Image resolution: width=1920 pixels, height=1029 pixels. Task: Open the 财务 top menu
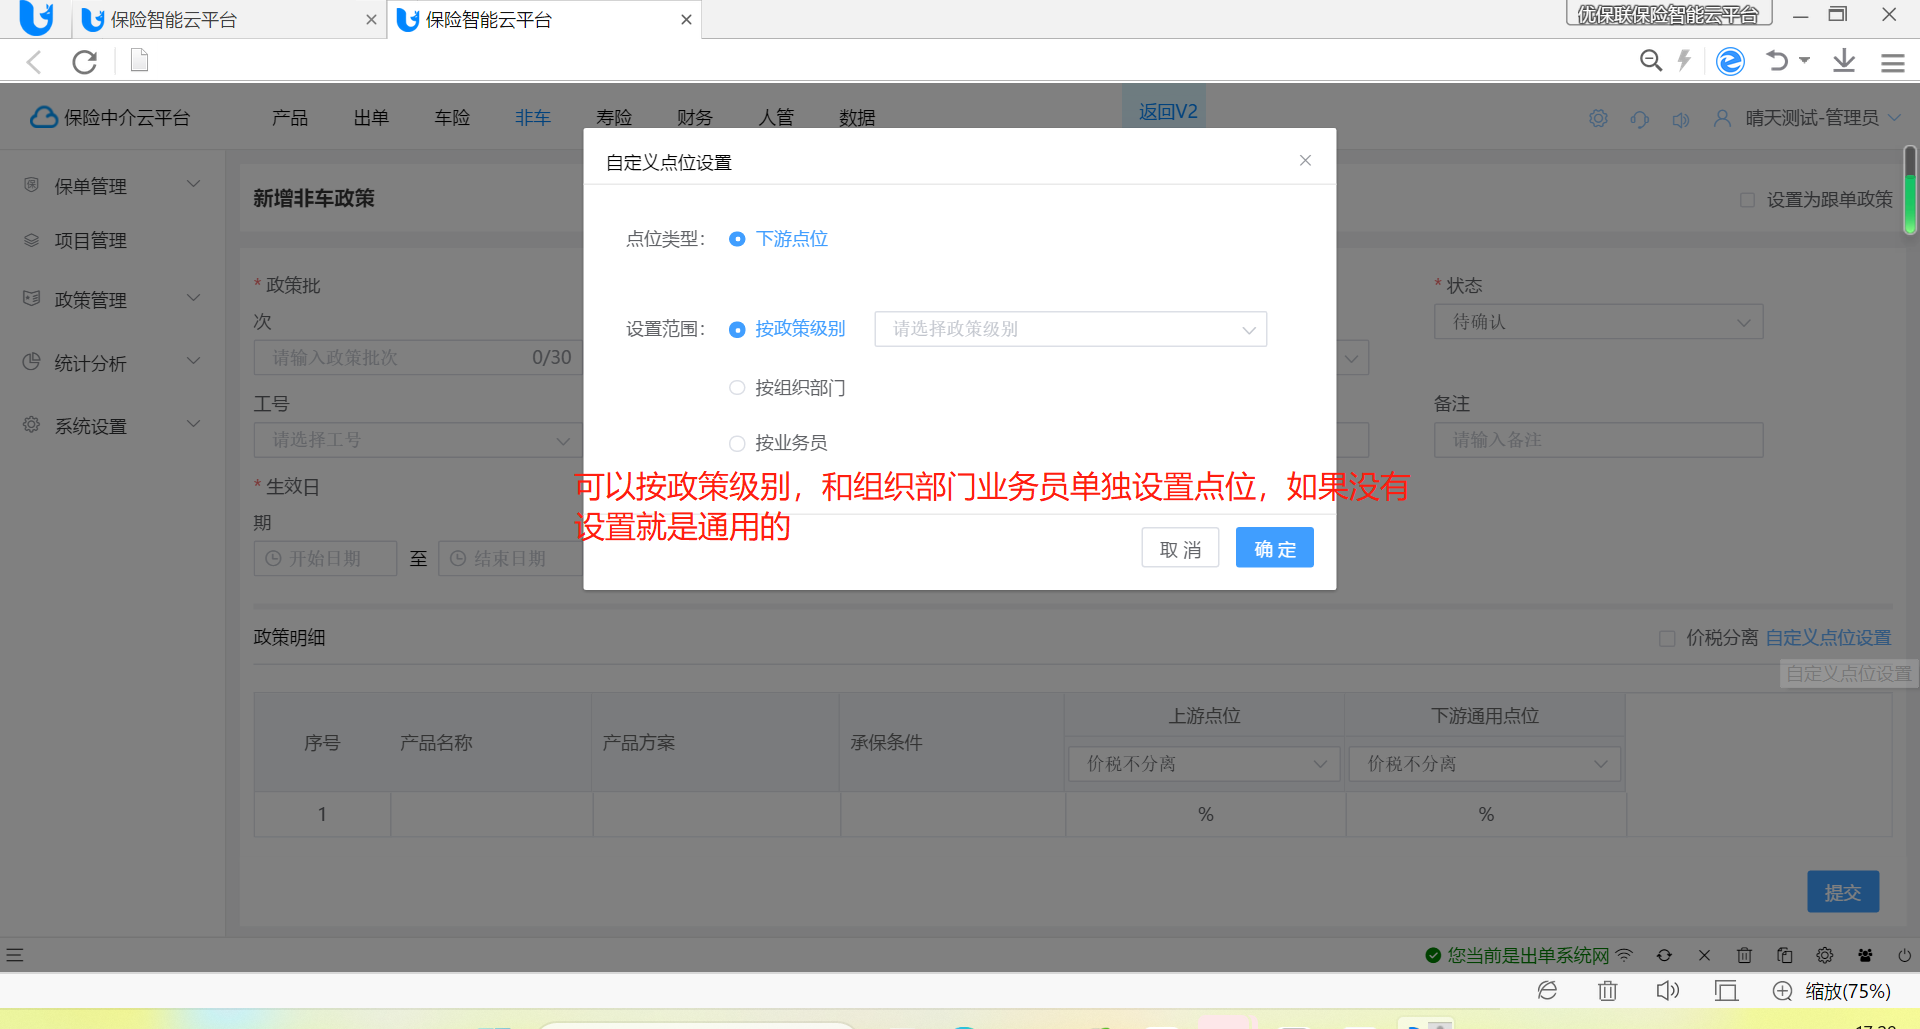[x=694, y=118]
